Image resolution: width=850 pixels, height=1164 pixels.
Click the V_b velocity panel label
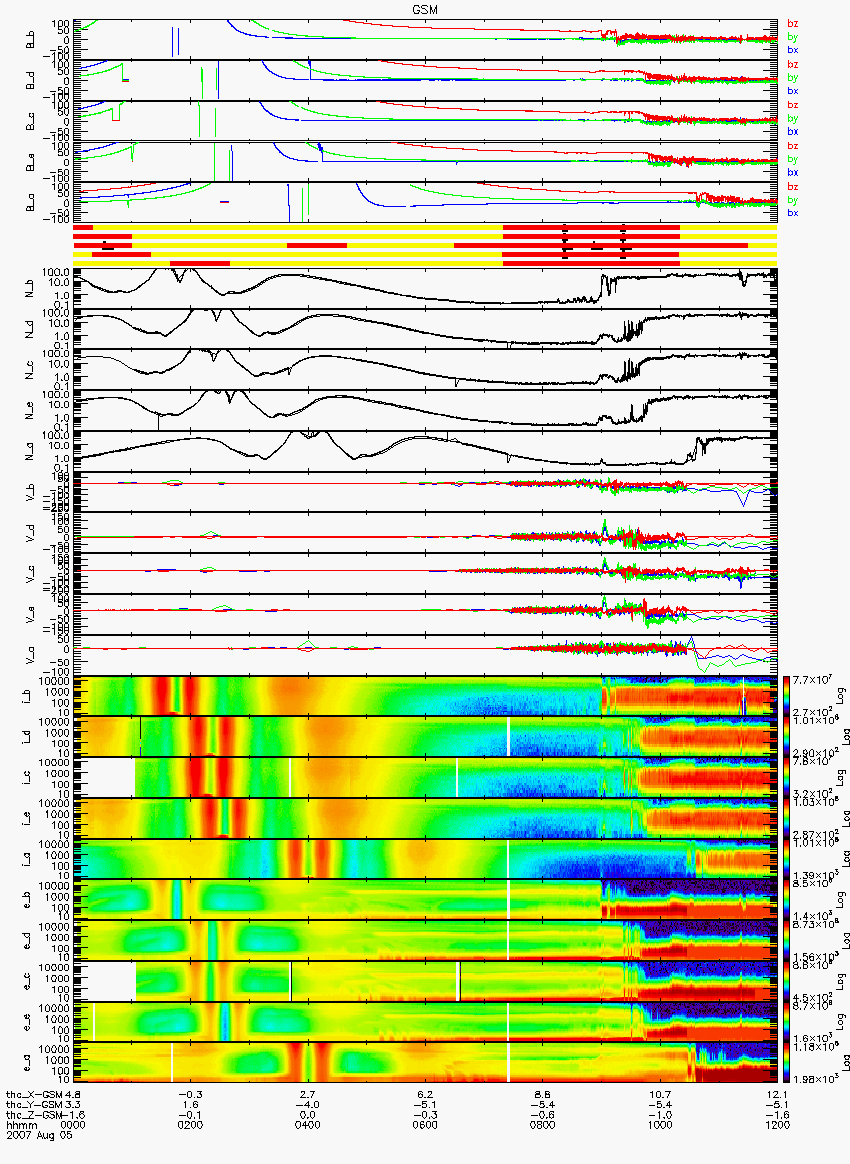(30, 491)
